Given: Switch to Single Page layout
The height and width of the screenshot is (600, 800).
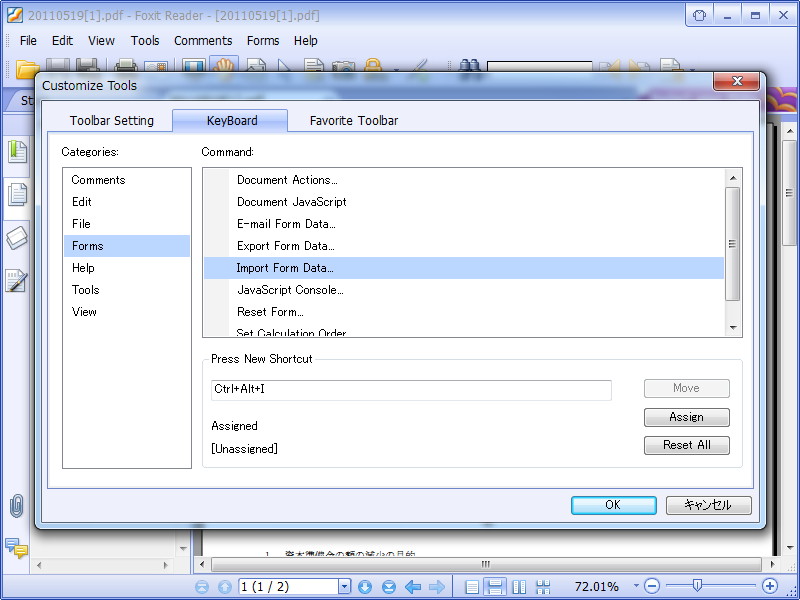Looking at the screenshot, I should tap(472, 587).
